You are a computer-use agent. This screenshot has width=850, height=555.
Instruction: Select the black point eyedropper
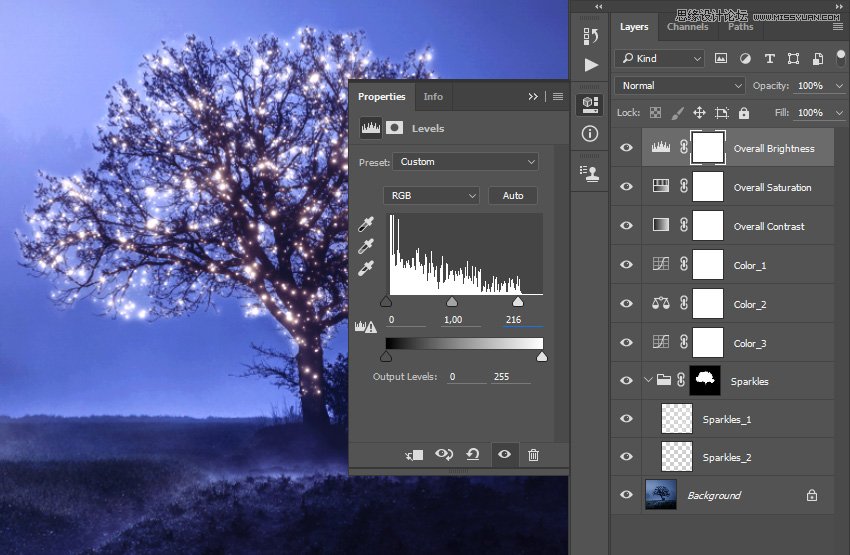coord(366,226)
